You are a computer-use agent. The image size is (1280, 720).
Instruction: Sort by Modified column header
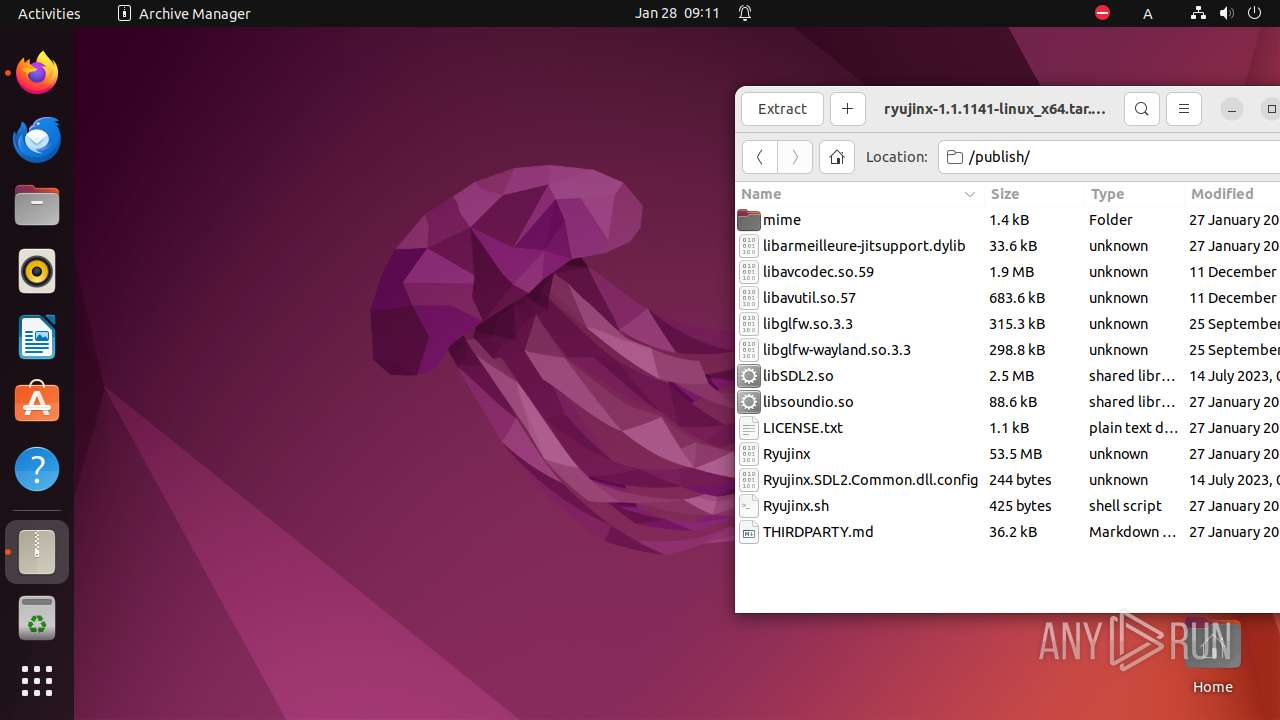(x=1232, y=194)
